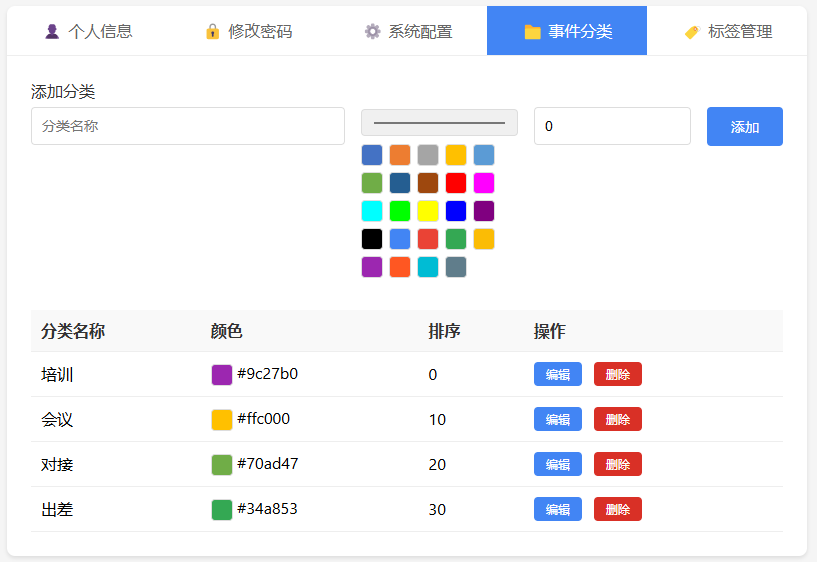
Task: Click sort value 30 in 出差 row
Action: 437,509
